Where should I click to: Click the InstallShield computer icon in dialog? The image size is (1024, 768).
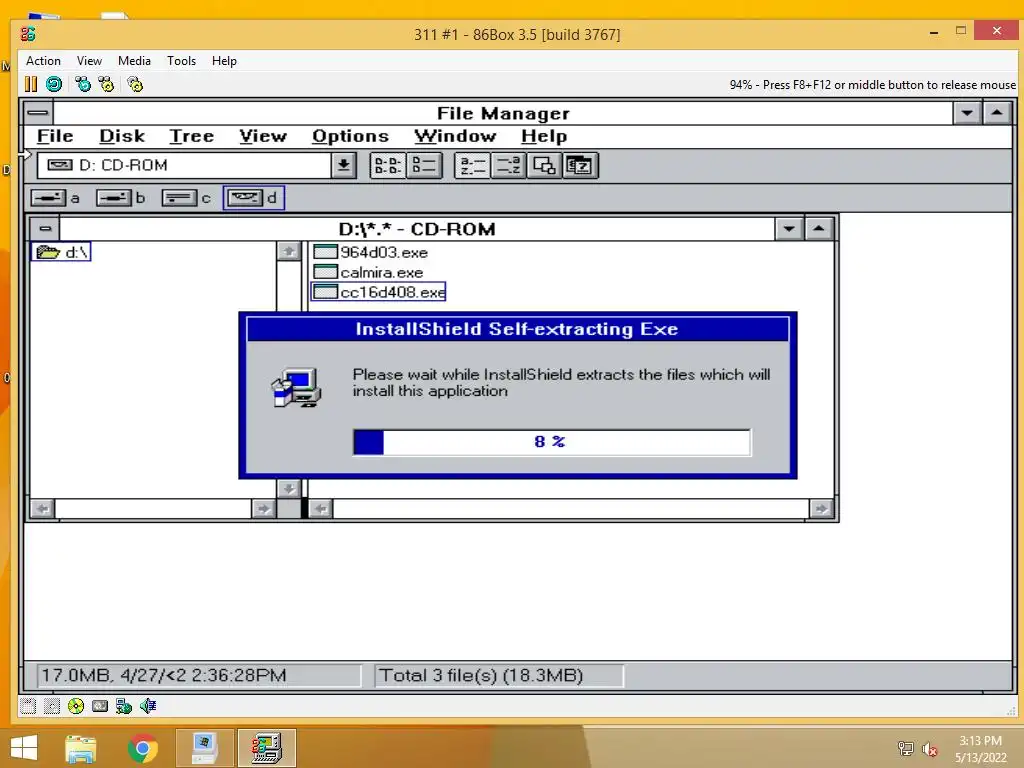tap(296, 387)
